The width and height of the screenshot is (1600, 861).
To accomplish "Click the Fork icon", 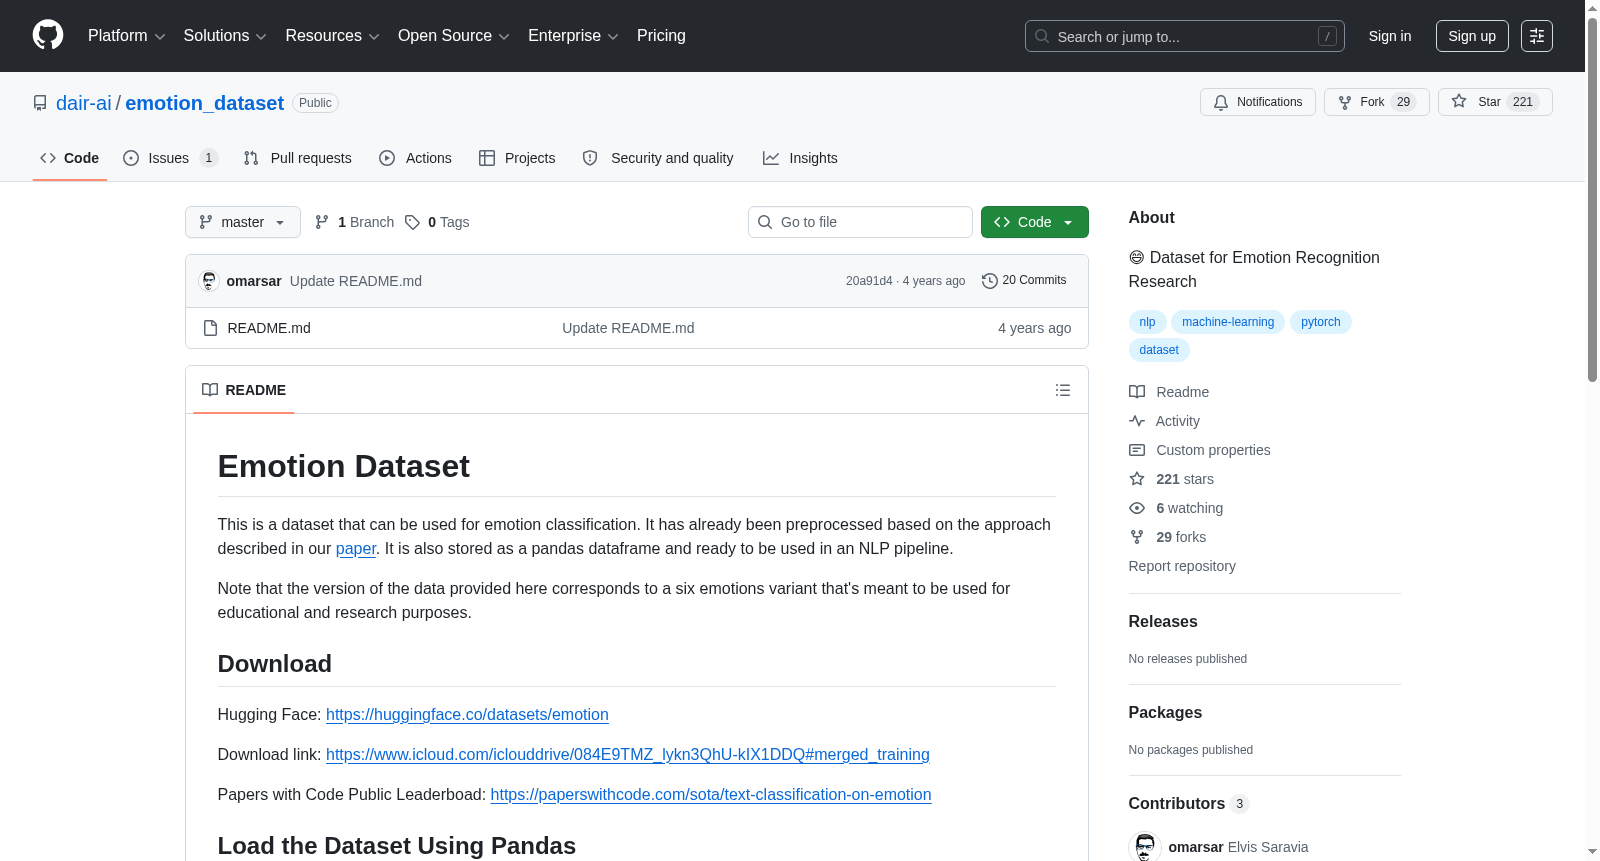I will tap(1345, 102).
